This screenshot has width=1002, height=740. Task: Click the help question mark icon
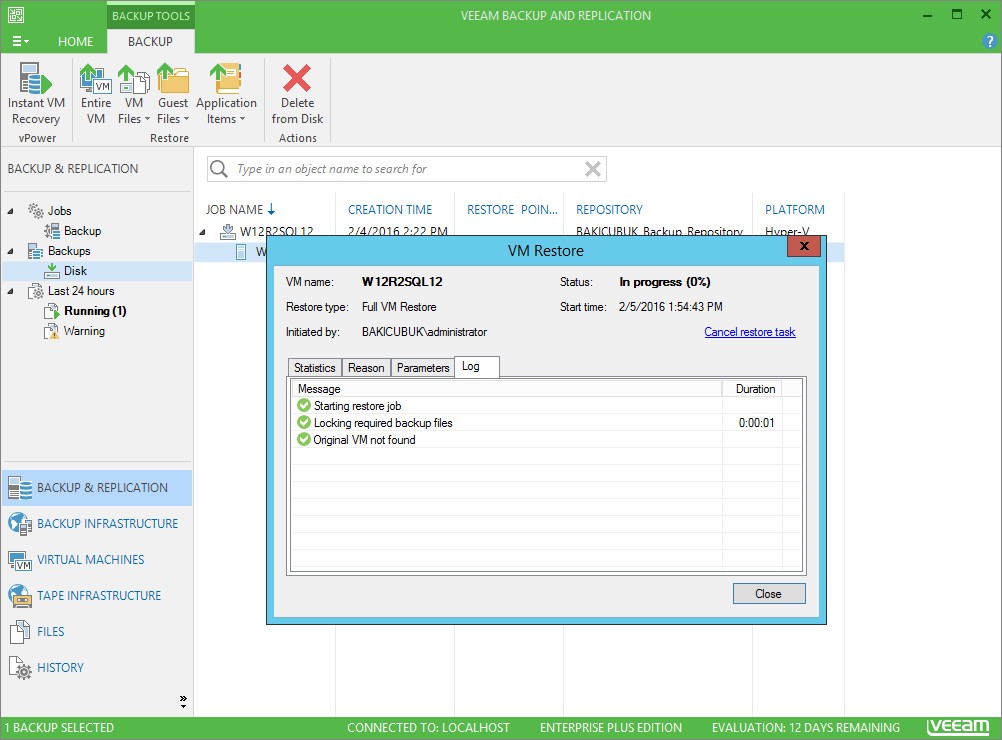989,42
